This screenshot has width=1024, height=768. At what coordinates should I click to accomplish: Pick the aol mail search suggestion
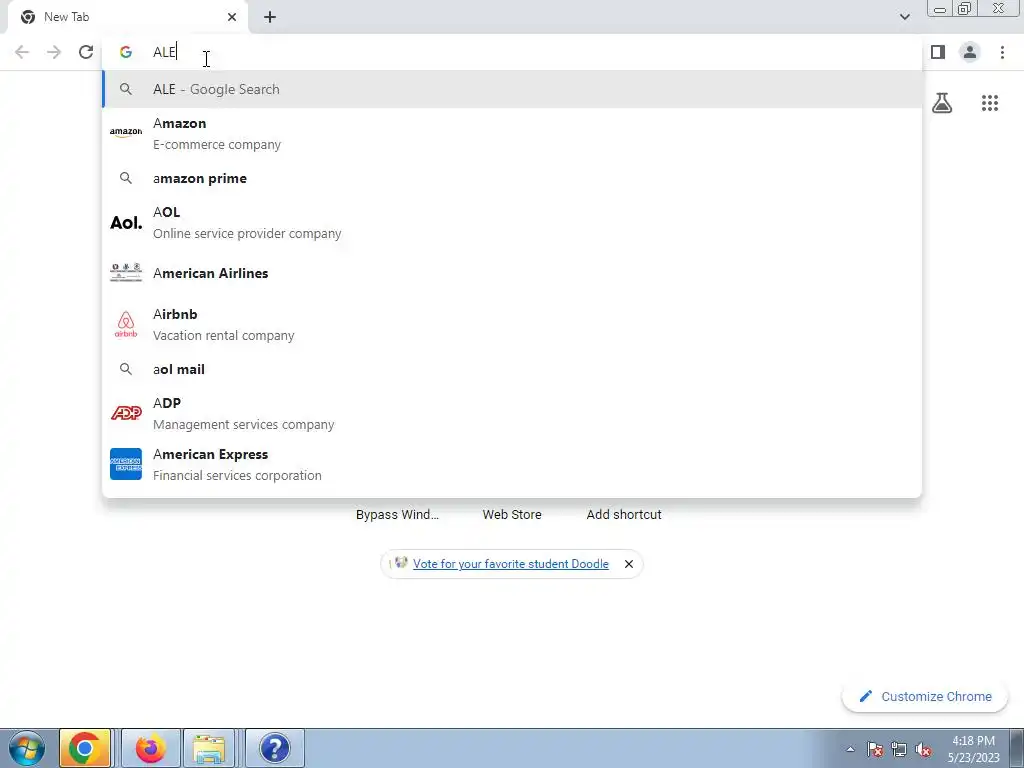click(x=512, y=369)
